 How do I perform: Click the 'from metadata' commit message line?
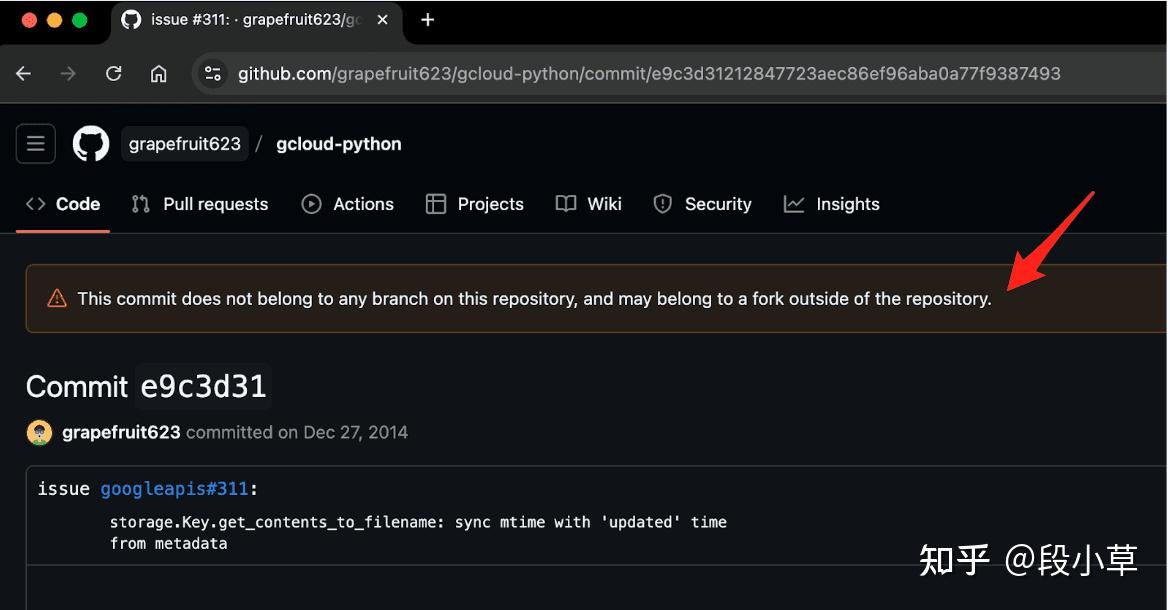(x=169, y=544)
